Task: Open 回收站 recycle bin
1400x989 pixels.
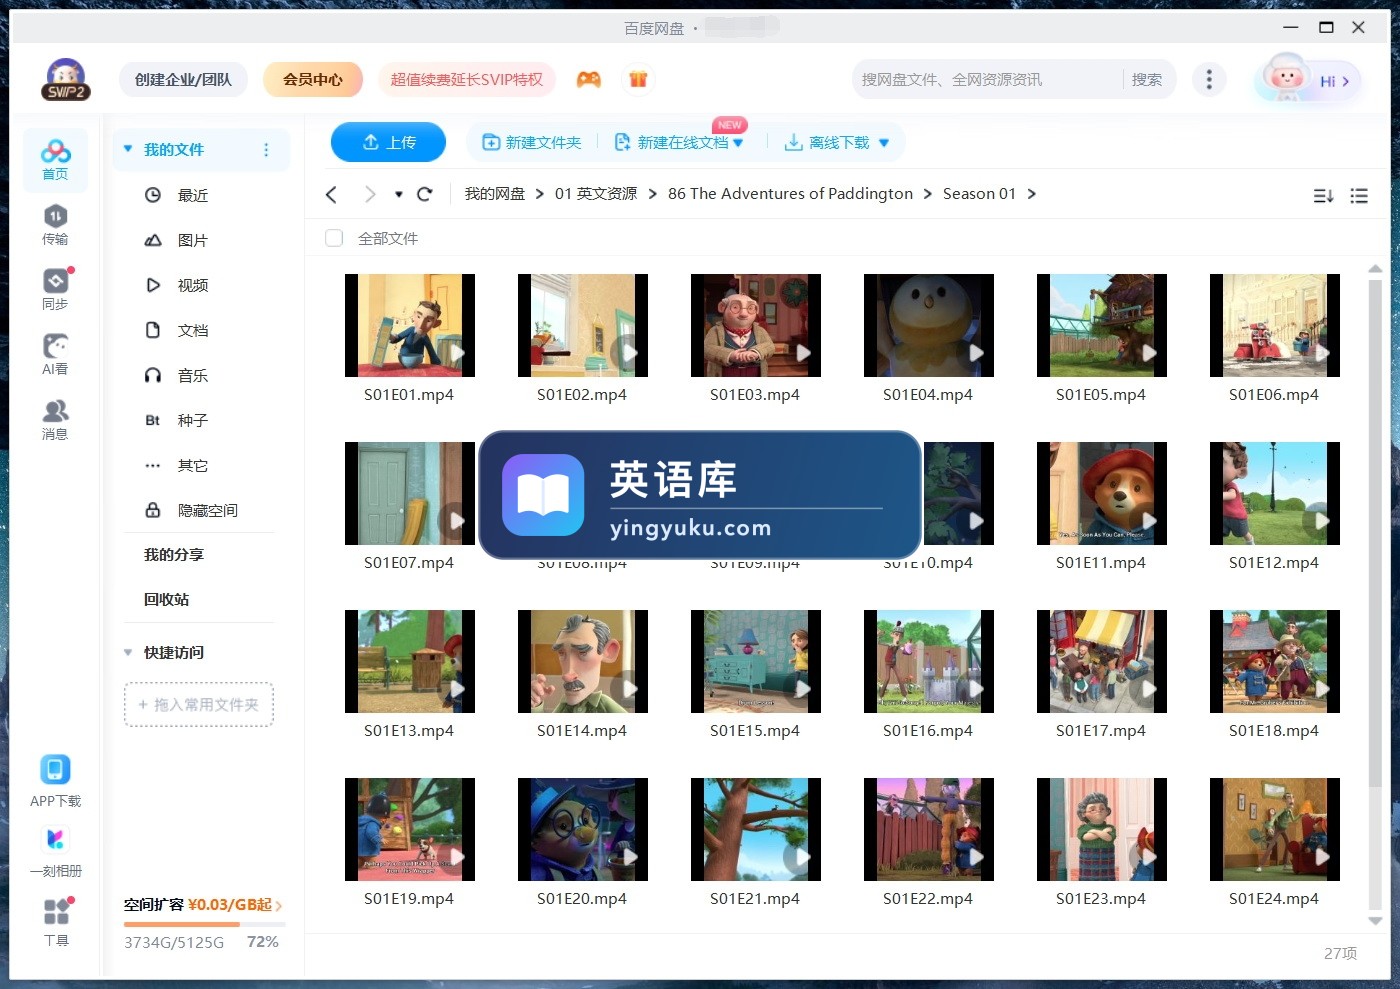Action: point(166,599)
